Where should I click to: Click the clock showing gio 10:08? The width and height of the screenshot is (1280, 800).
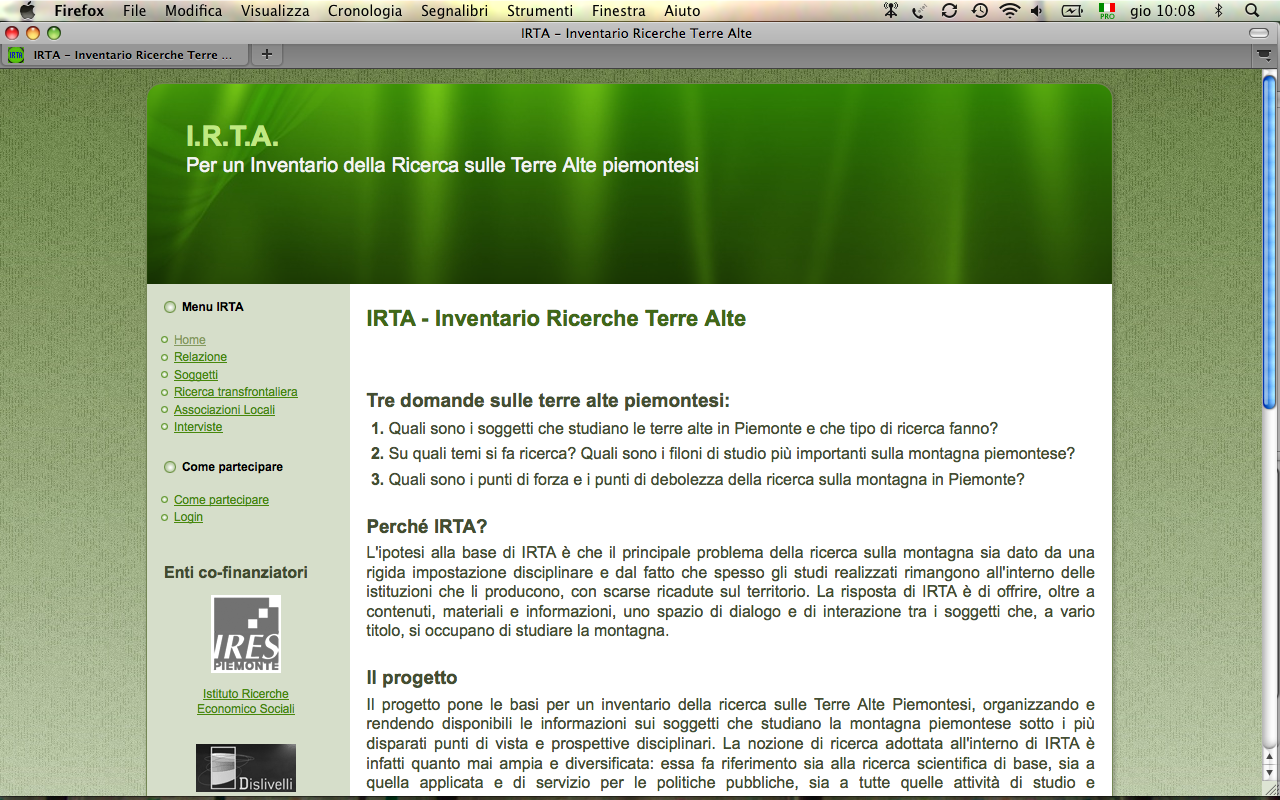pyautogui.click(x=1162, y=11)
